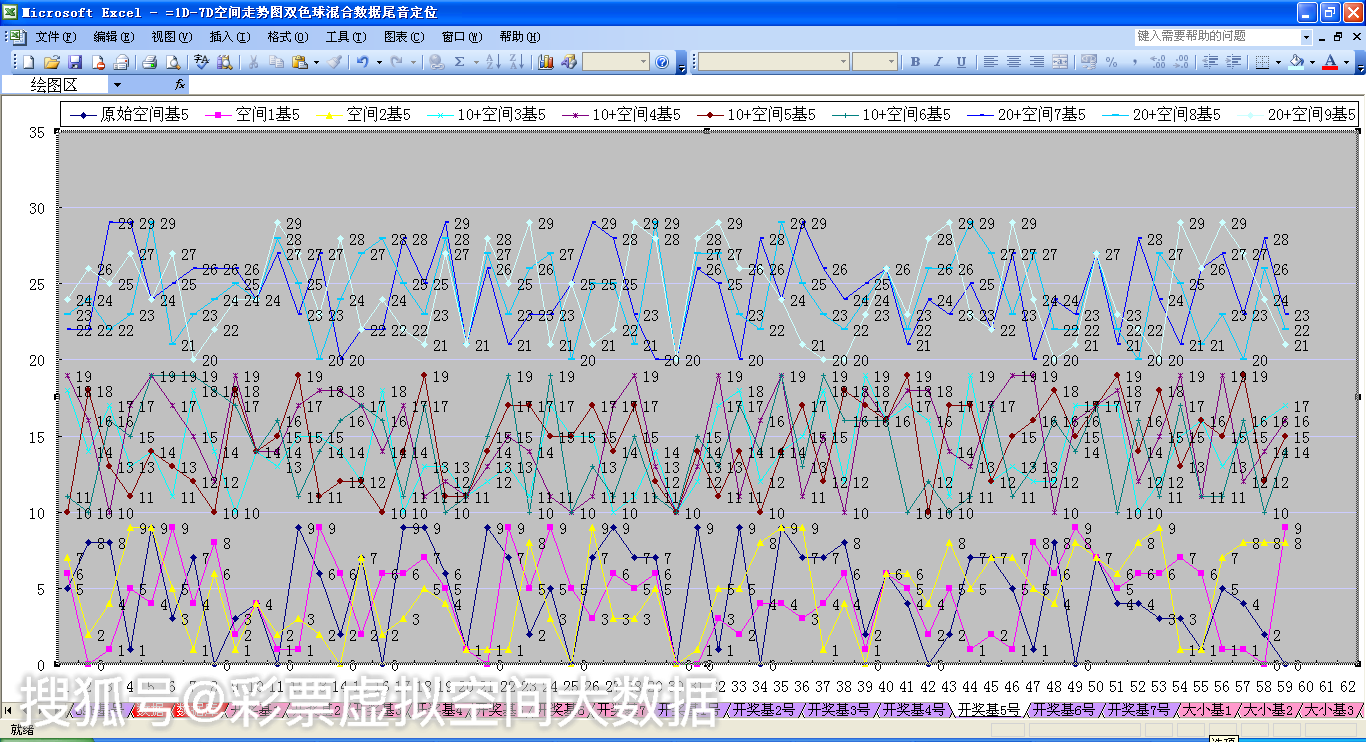
Task: Click the Copy icon
Action: click(276, 62)
